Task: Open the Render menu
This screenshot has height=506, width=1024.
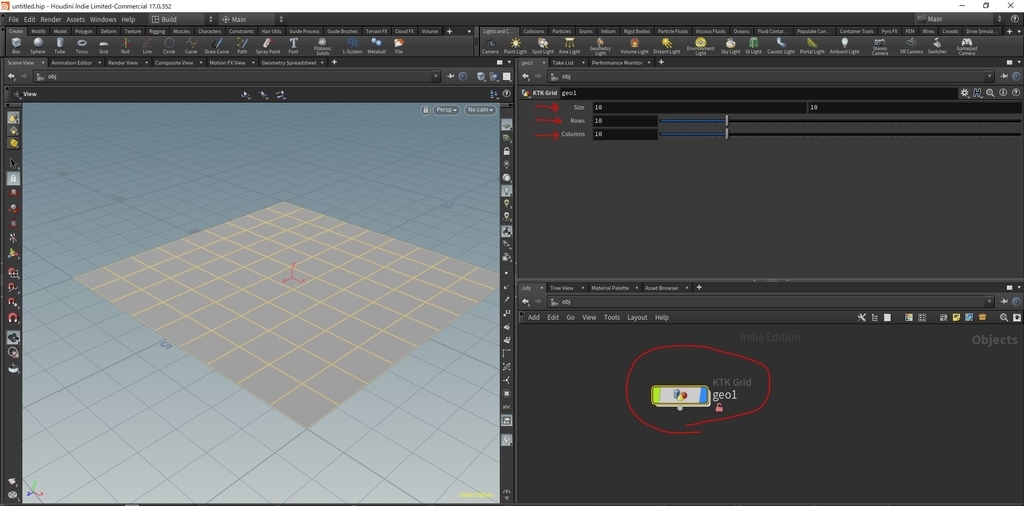Action: tap(51, 20)
